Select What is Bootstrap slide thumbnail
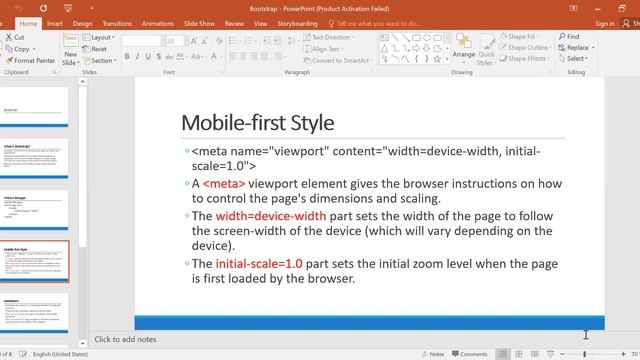 (x=34, y=159)
